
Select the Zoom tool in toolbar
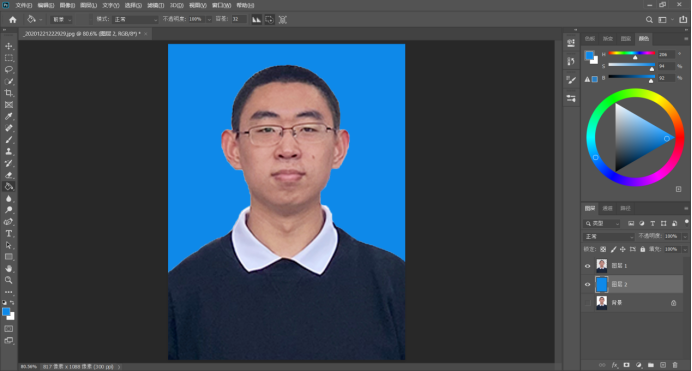click(x=8, y=280)
